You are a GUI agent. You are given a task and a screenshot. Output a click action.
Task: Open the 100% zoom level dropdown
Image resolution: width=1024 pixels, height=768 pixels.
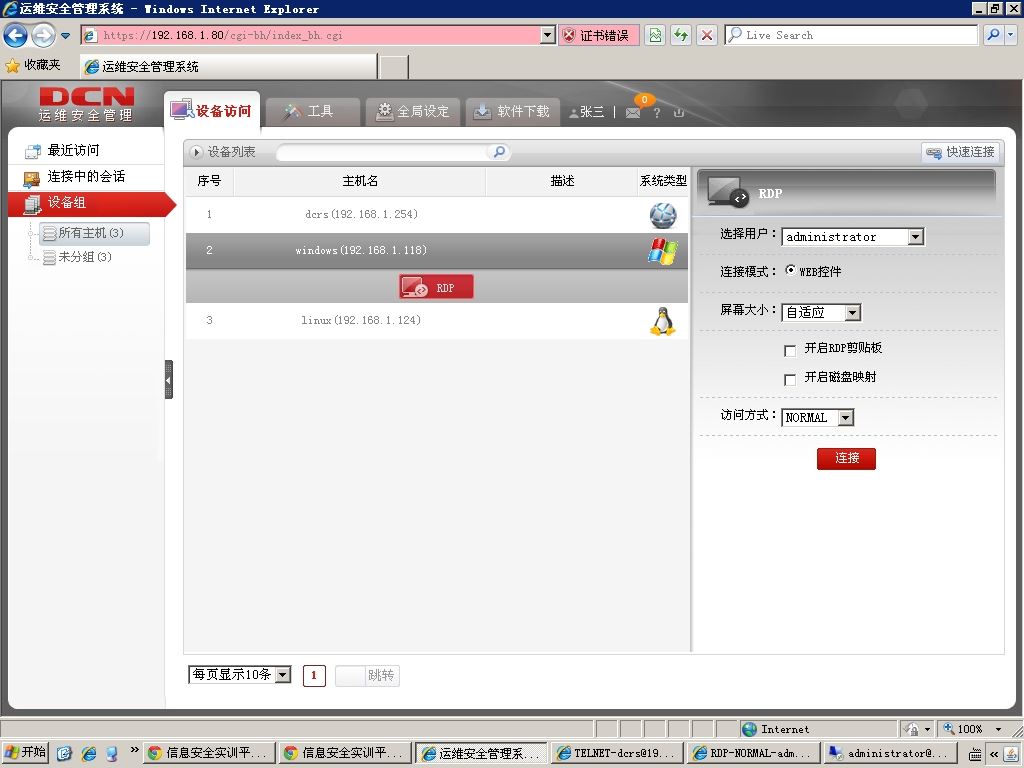coord(998,729)
